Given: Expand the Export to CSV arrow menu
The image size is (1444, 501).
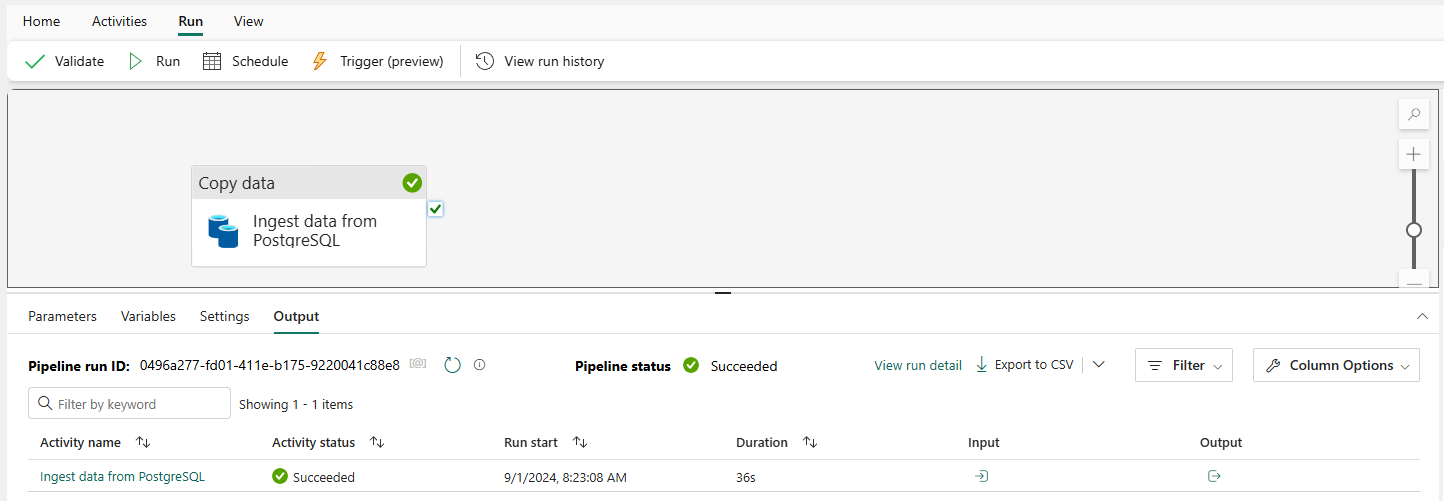Looking at the screenshot, I should pos(1099,365).
